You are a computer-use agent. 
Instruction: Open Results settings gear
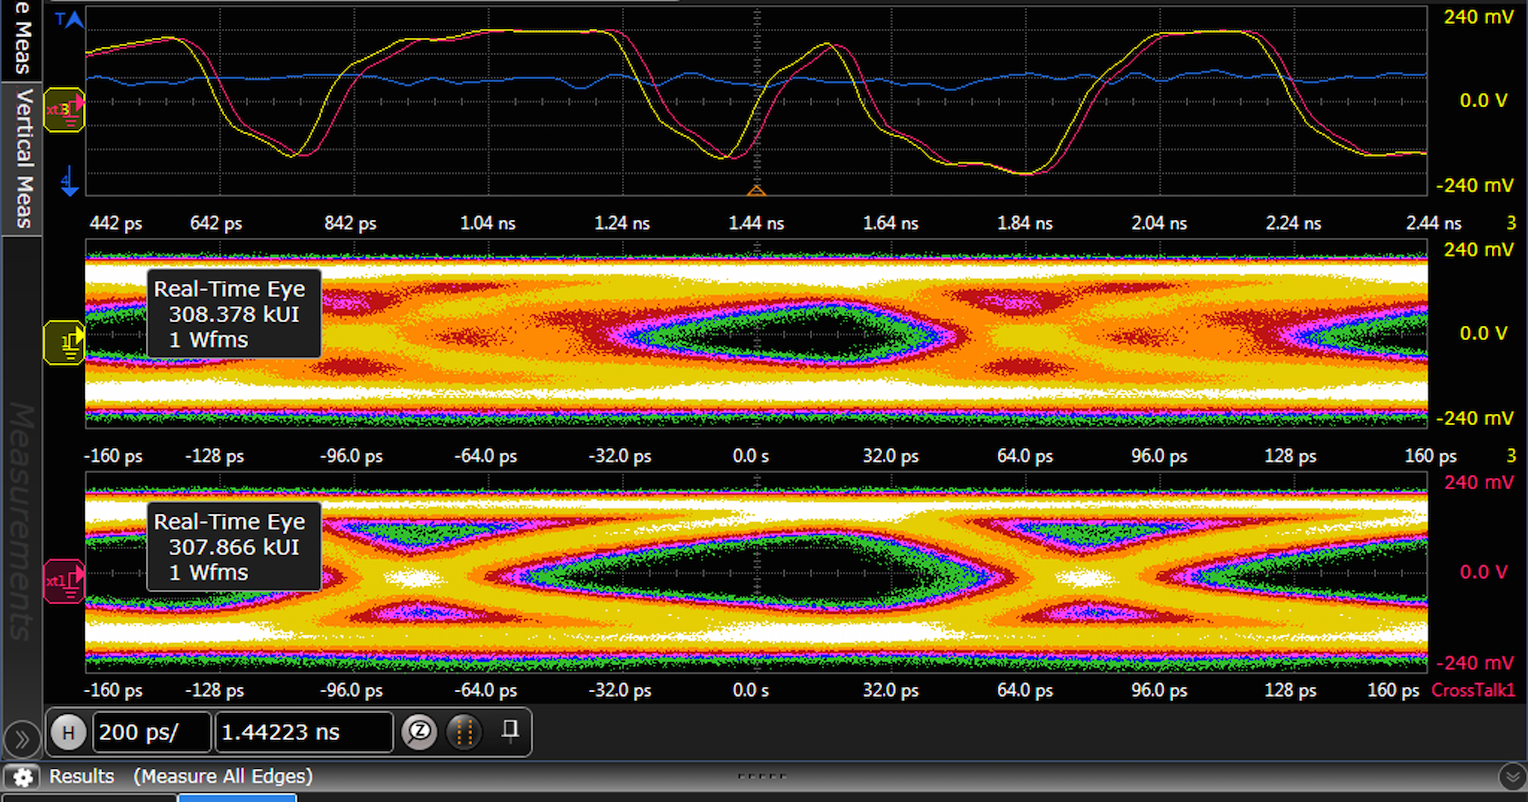[23, 777]
